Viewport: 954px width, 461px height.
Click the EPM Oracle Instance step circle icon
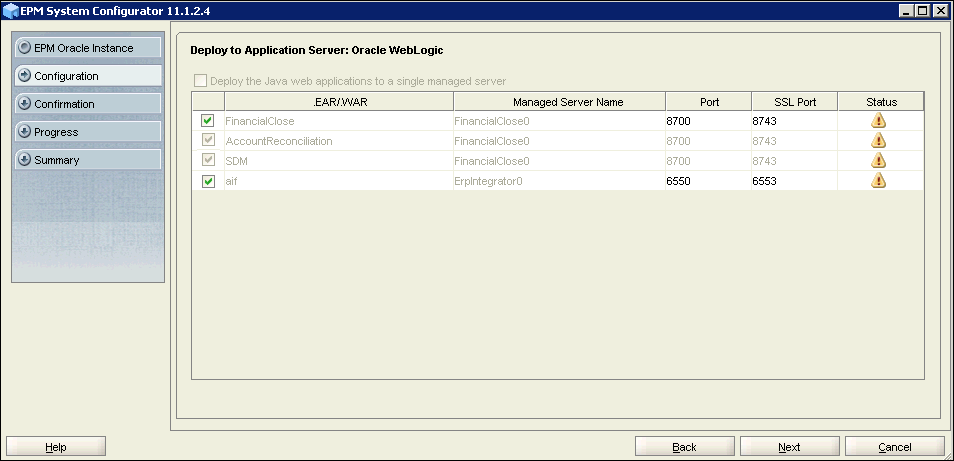point(24,47)
